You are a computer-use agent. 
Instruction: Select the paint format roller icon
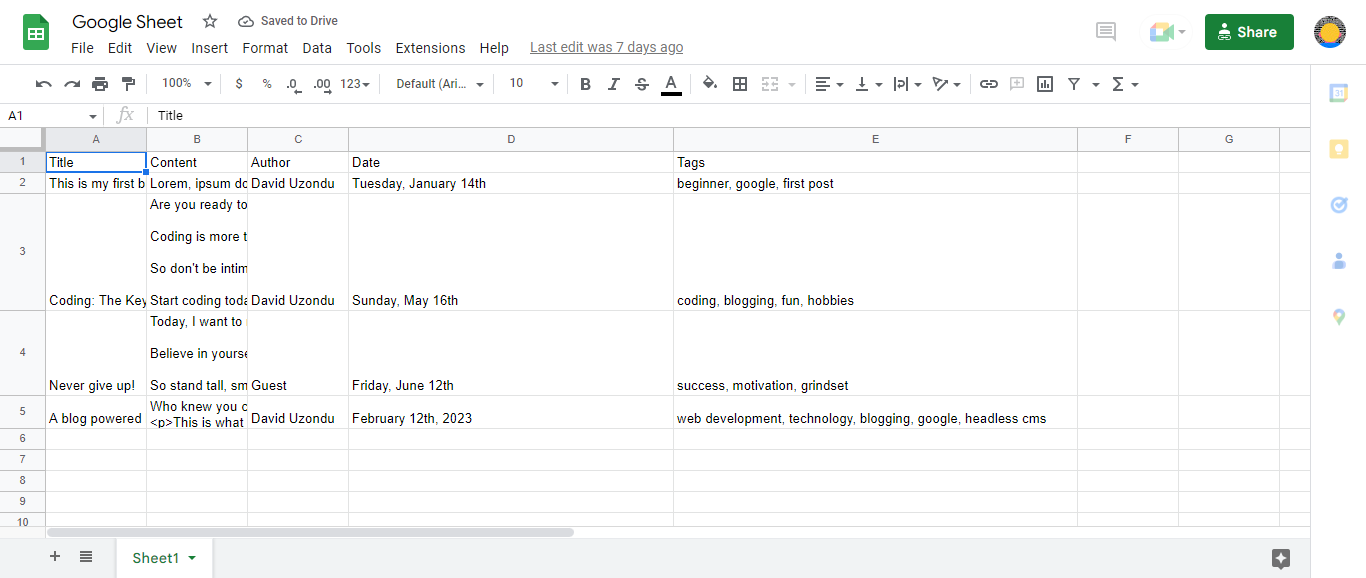point(128,84)
